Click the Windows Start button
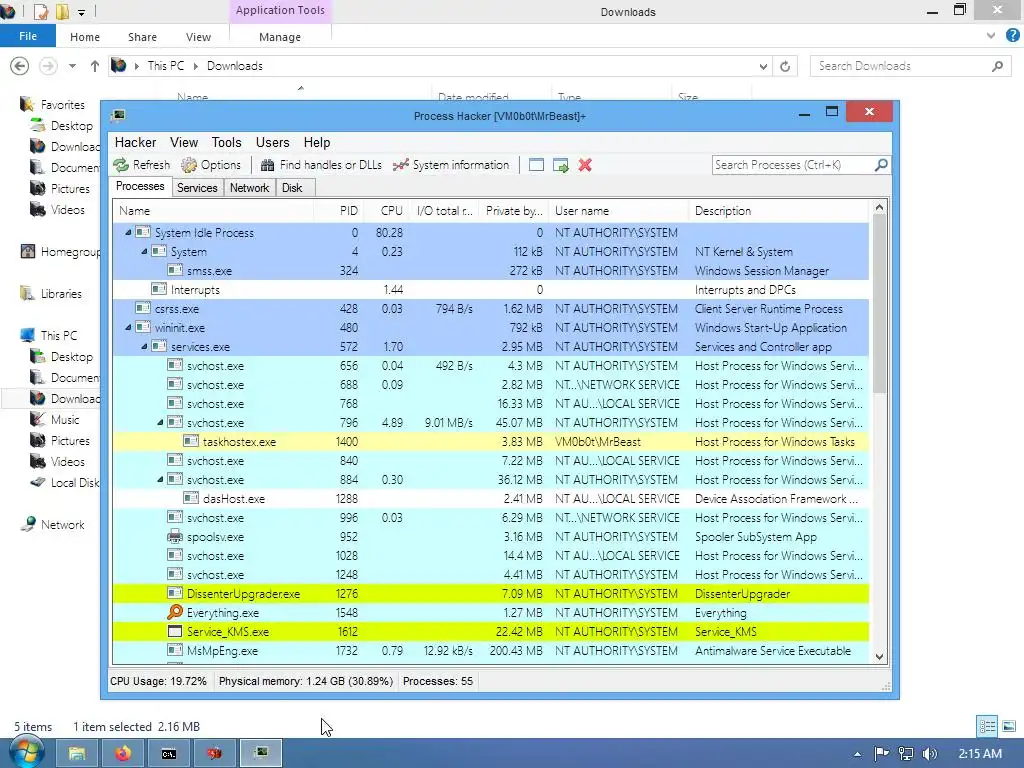The height and width of the screenshot is (768, 1024). pyautogui.click(x=26, y=753)
